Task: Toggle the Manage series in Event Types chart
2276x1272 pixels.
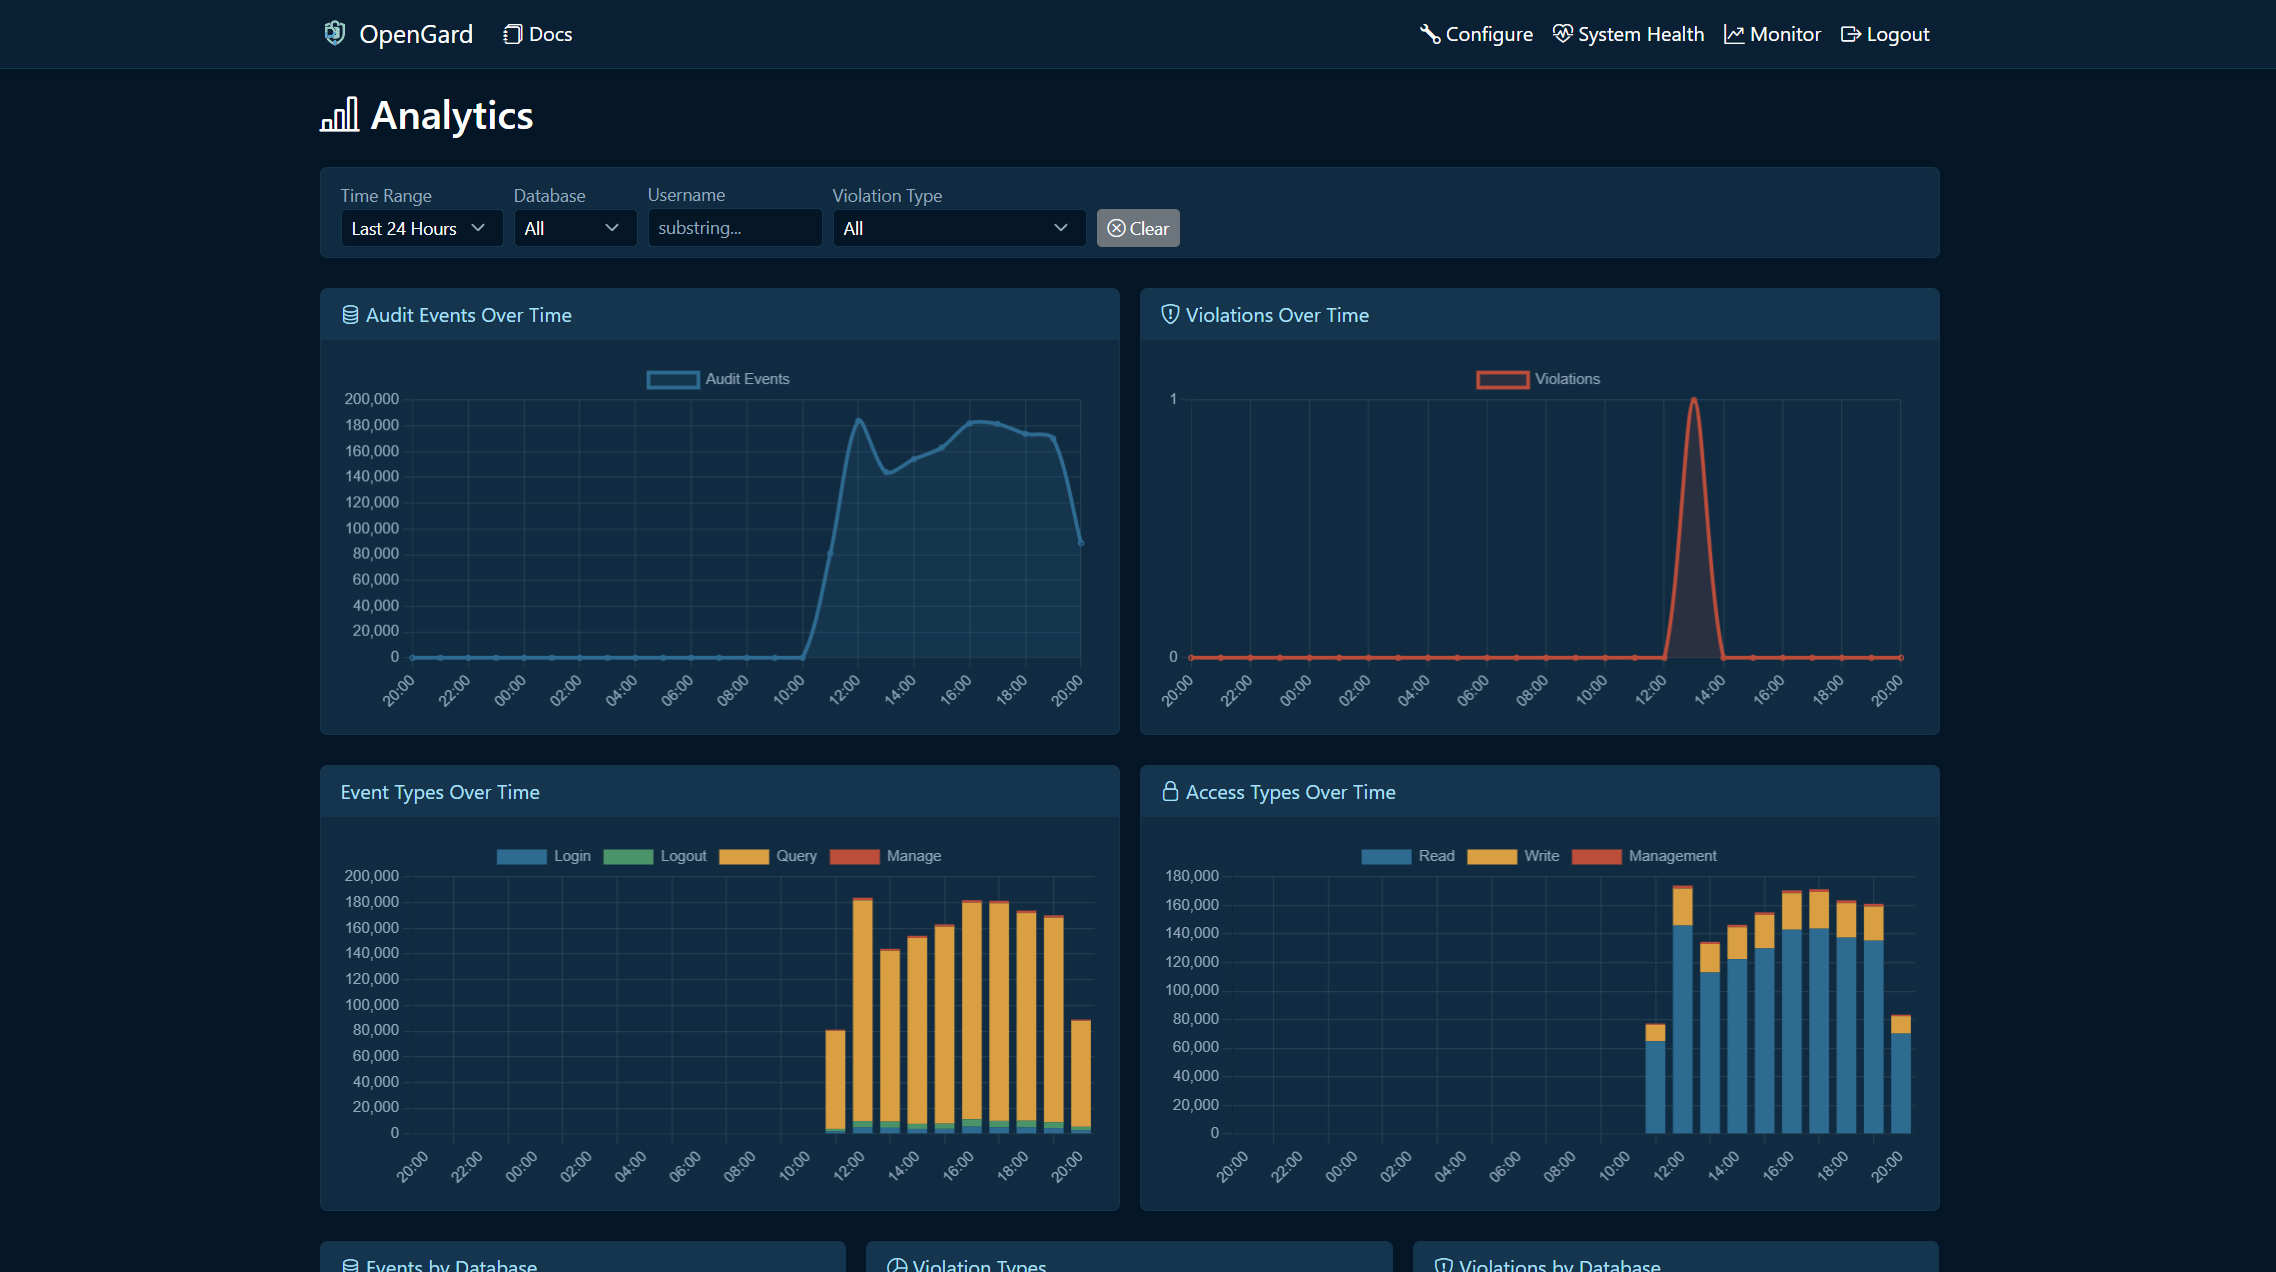Action: tap(886, 856)
